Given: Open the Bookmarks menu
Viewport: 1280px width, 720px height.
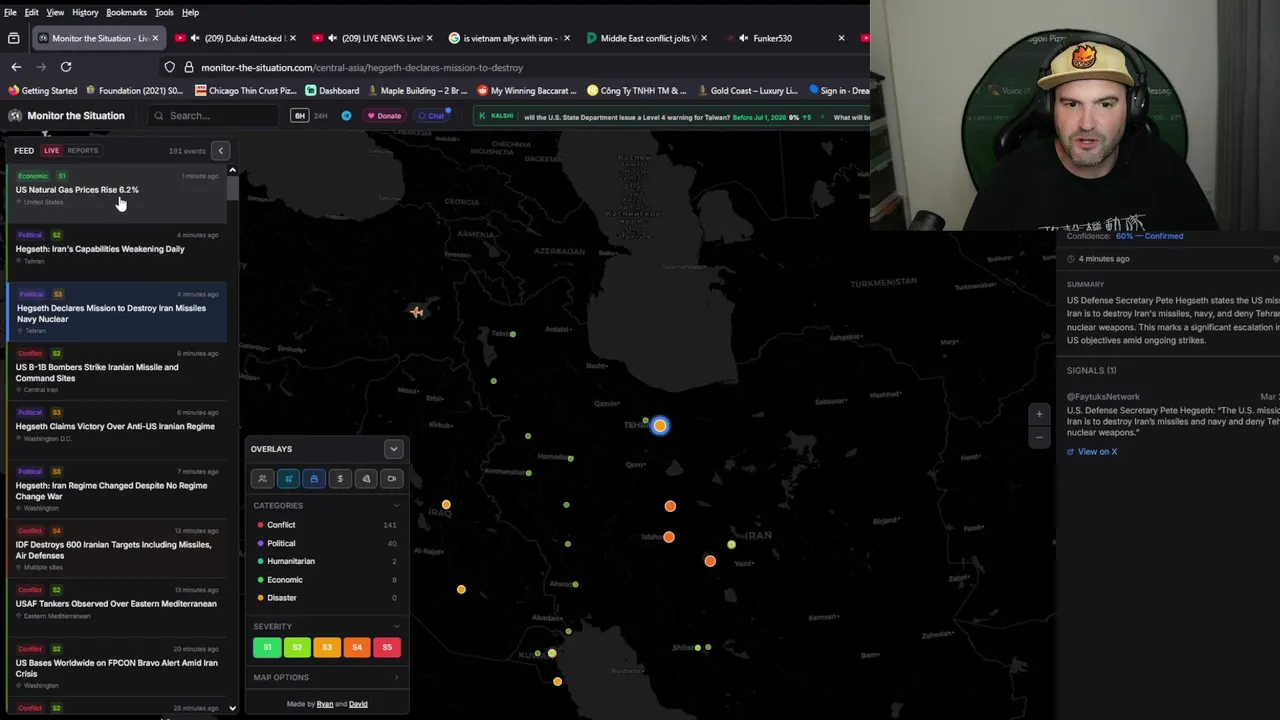Looking at the screenshot, I should 127,12.
